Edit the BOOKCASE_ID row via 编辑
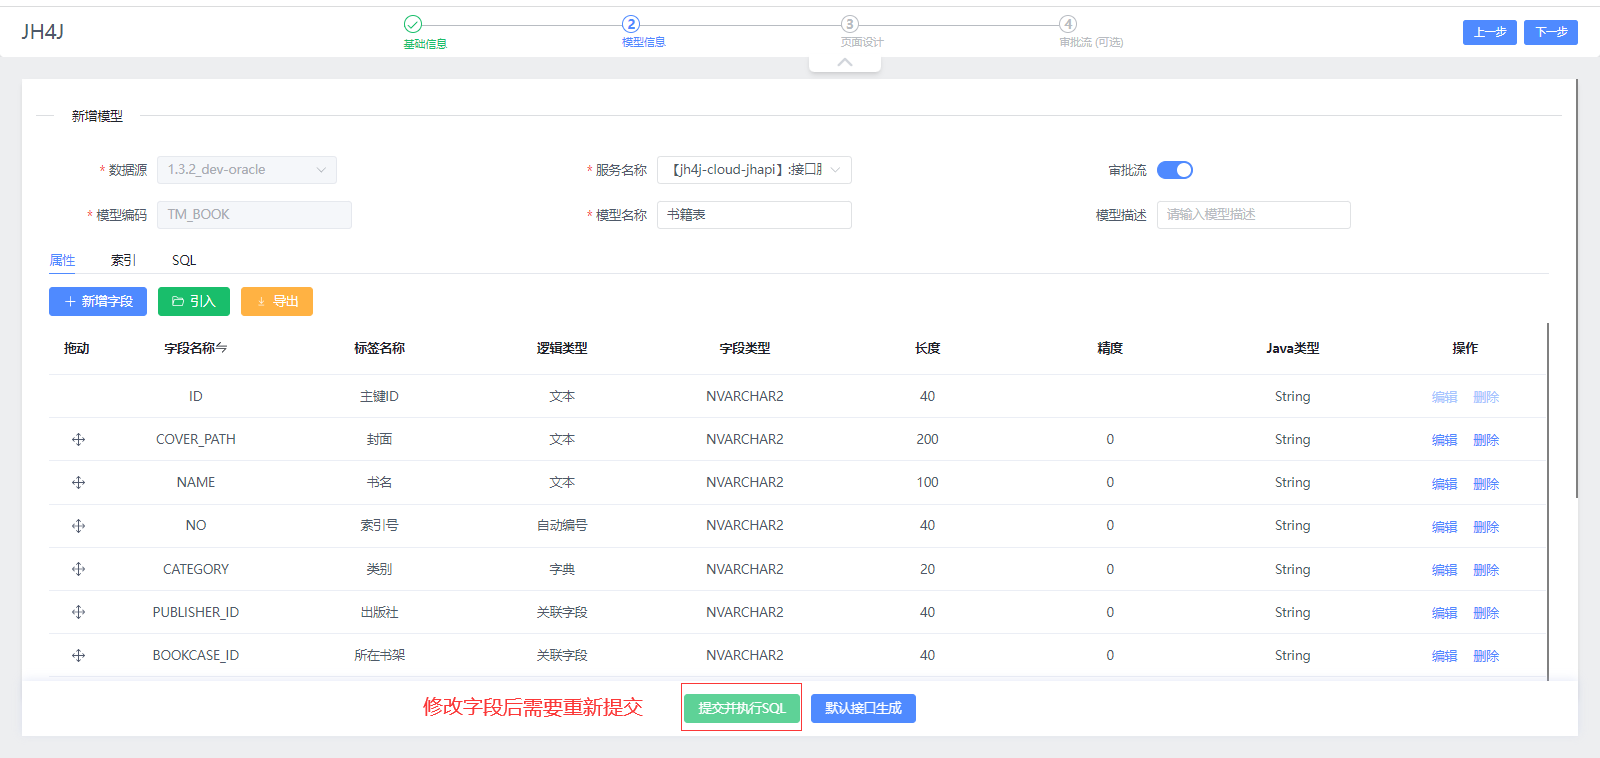Viewport: 1600px width, 758px height. (x=1445, y=656)
